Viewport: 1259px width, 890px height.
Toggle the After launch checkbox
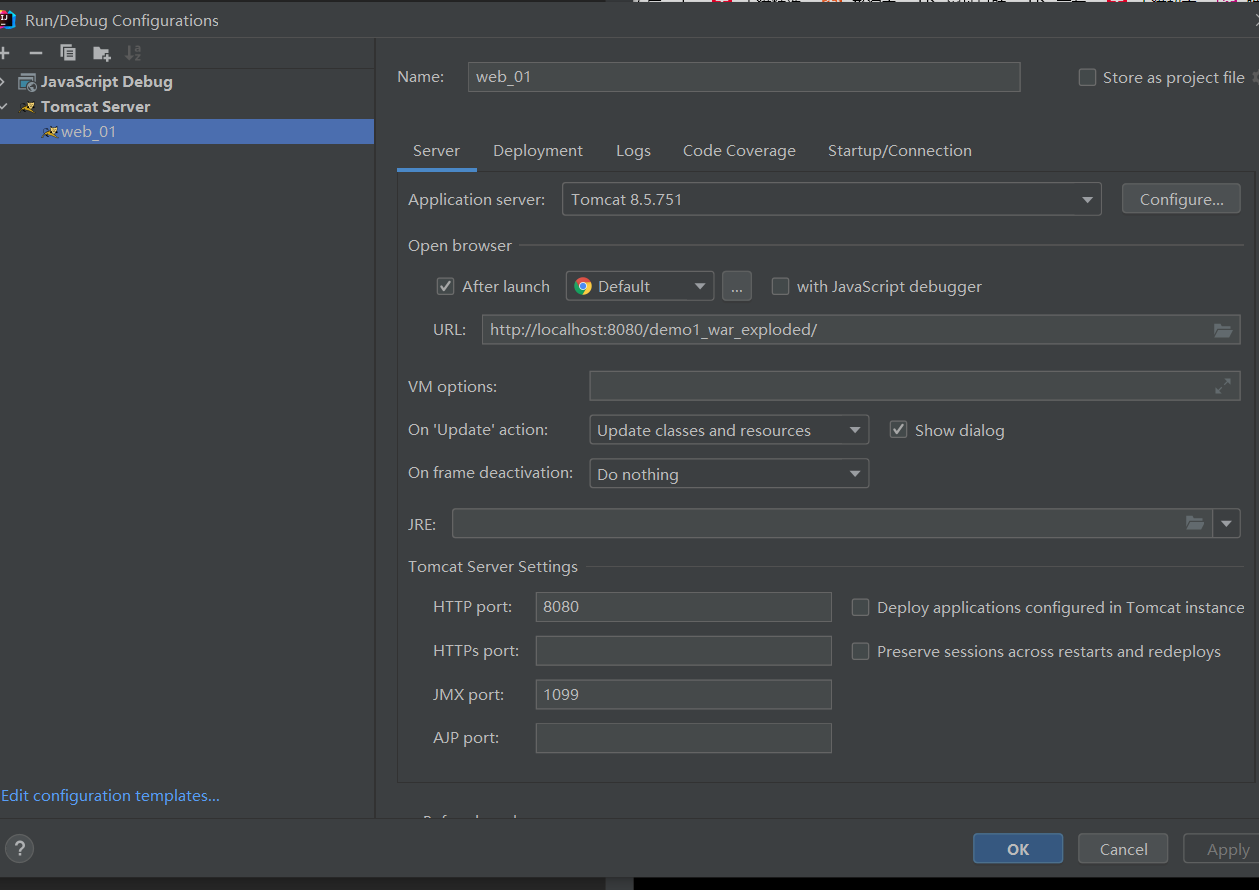(x=446, y=286)
